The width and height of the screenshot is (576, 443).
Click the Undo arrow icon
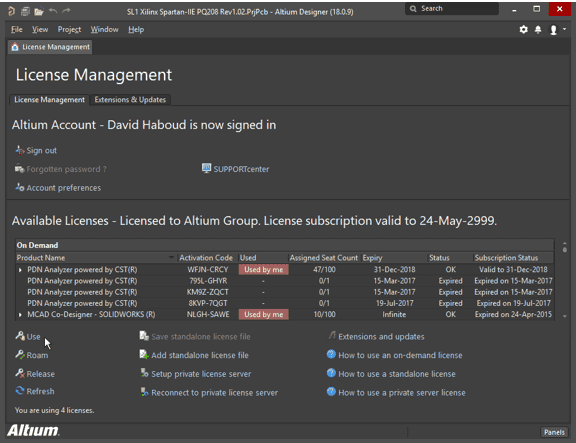point(53,11)
